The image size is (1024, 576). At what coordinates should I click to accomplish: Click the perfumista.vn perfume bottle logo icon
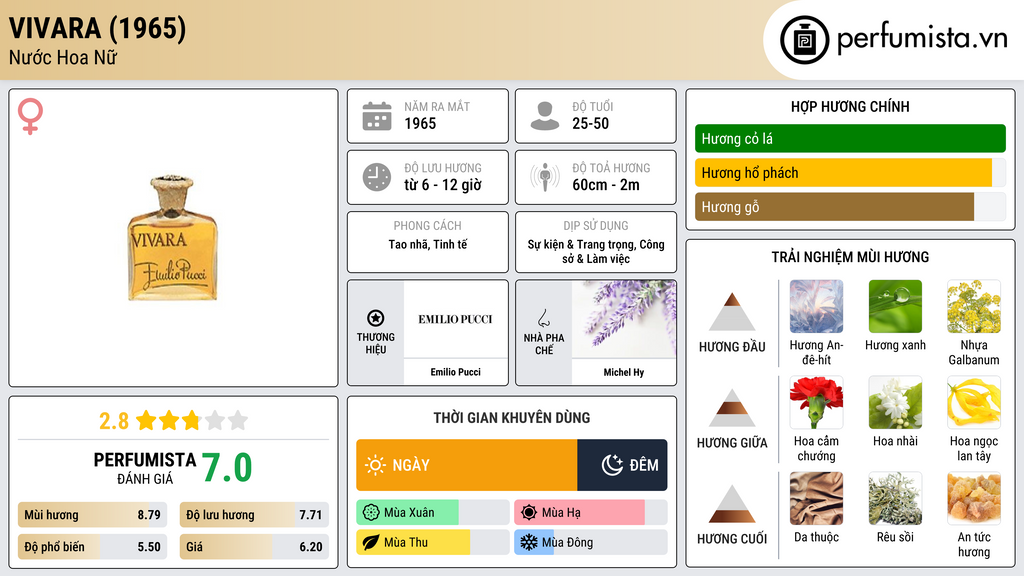(805, 40)
